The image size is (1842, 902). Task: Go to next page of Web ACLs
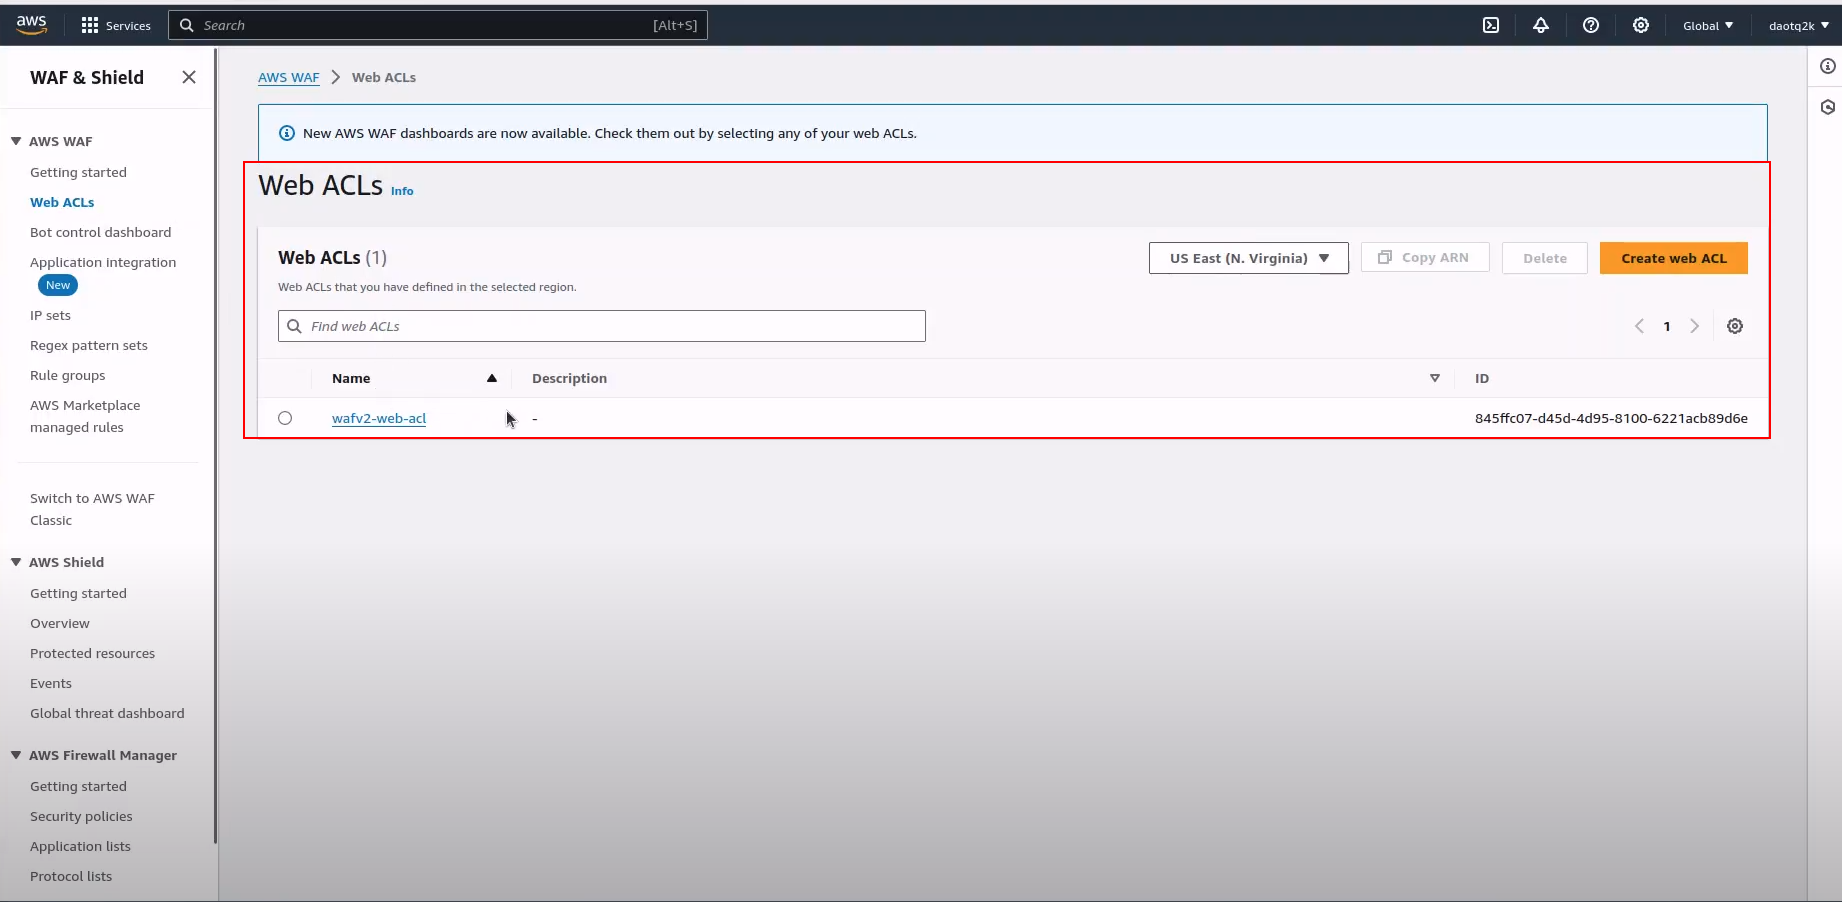click(x=1694, y=326)
